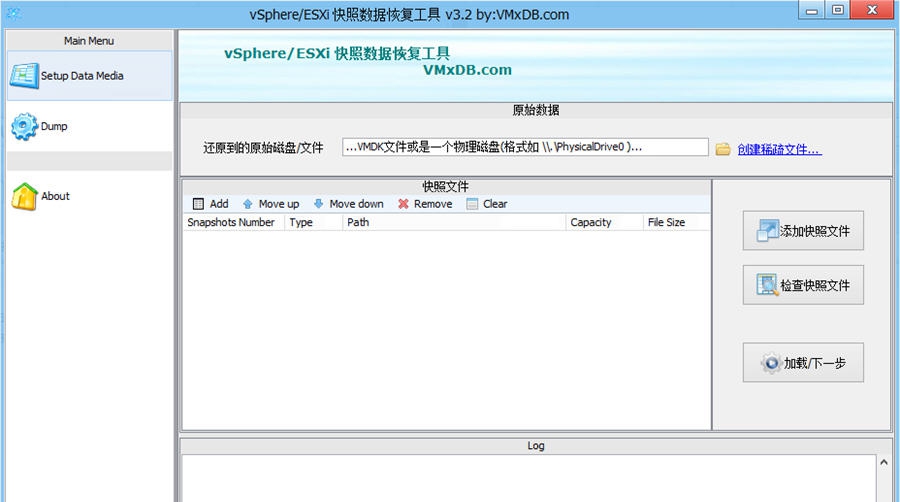Sort by the Path column header

pos(453,222)
